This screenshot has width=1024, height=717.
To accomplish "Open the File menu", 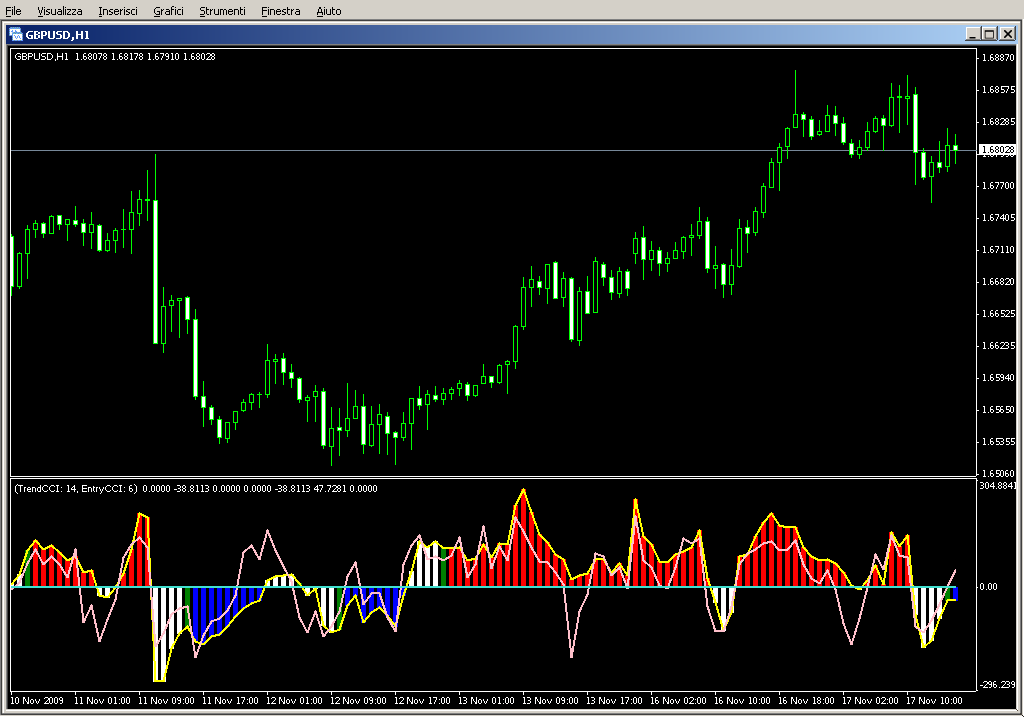I will coord(13,11).
